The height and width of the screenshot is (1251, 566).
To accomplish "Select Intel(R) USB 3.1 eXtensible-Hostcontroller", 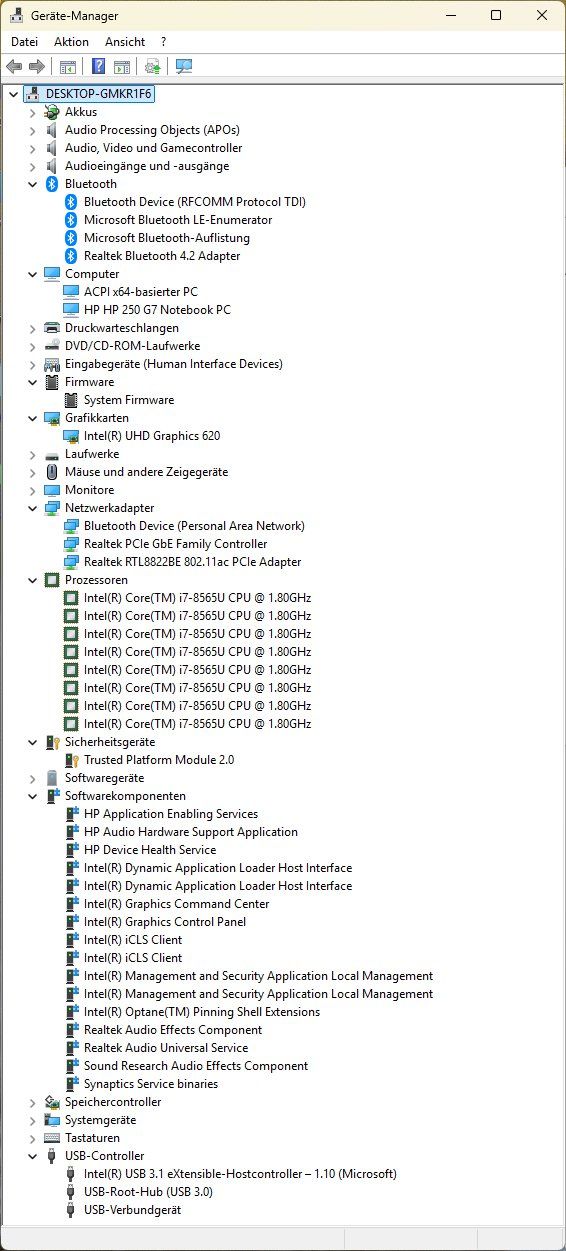I will (240, 1174).
